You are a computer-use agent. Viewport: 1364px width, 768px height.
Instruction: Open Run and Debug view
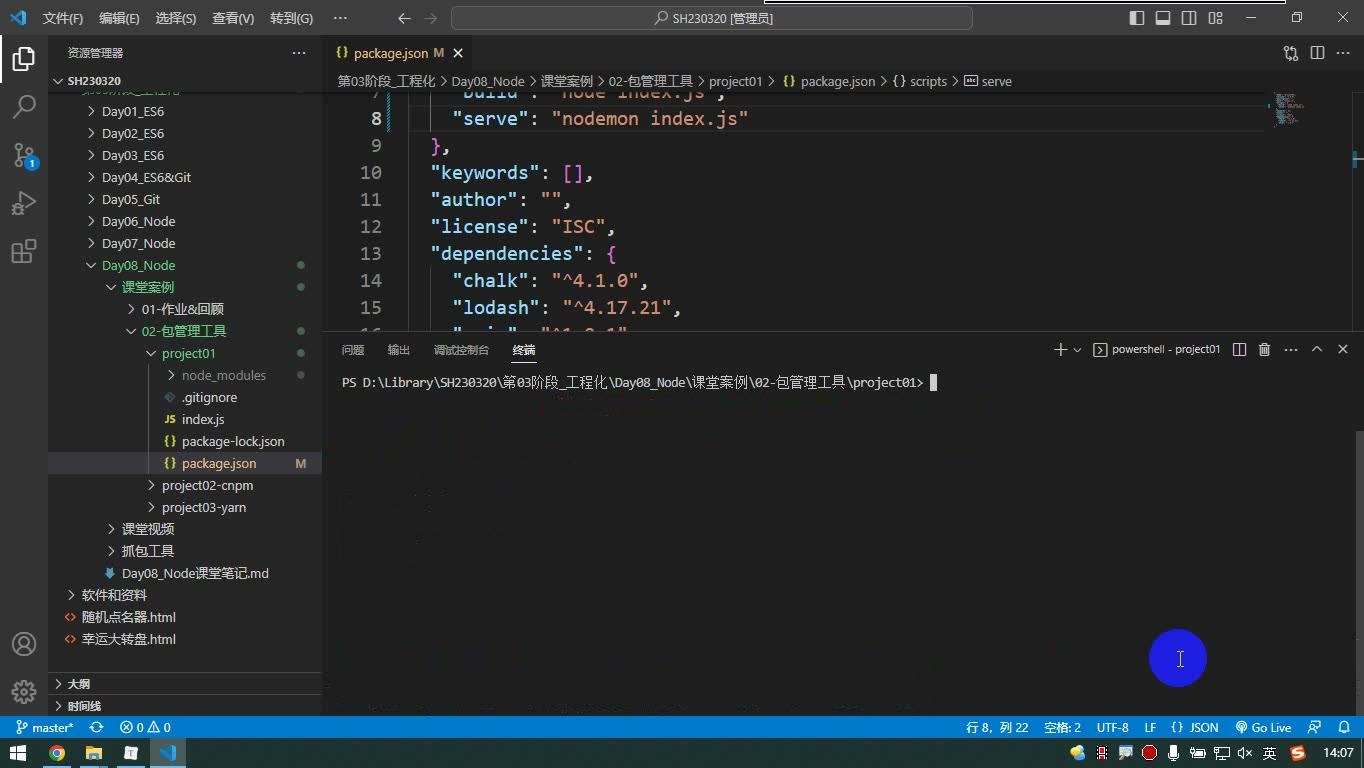[x=24, y=203]
